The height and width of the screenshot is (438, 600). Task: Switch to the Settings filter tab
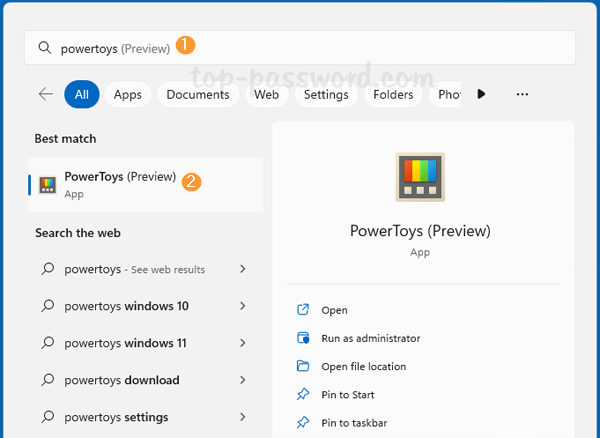[326, 94]
